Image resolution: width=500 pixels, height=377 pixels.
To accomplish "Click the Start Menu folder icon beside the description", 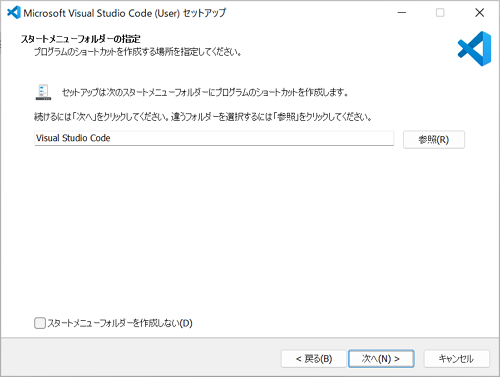I will pos(43,92).
